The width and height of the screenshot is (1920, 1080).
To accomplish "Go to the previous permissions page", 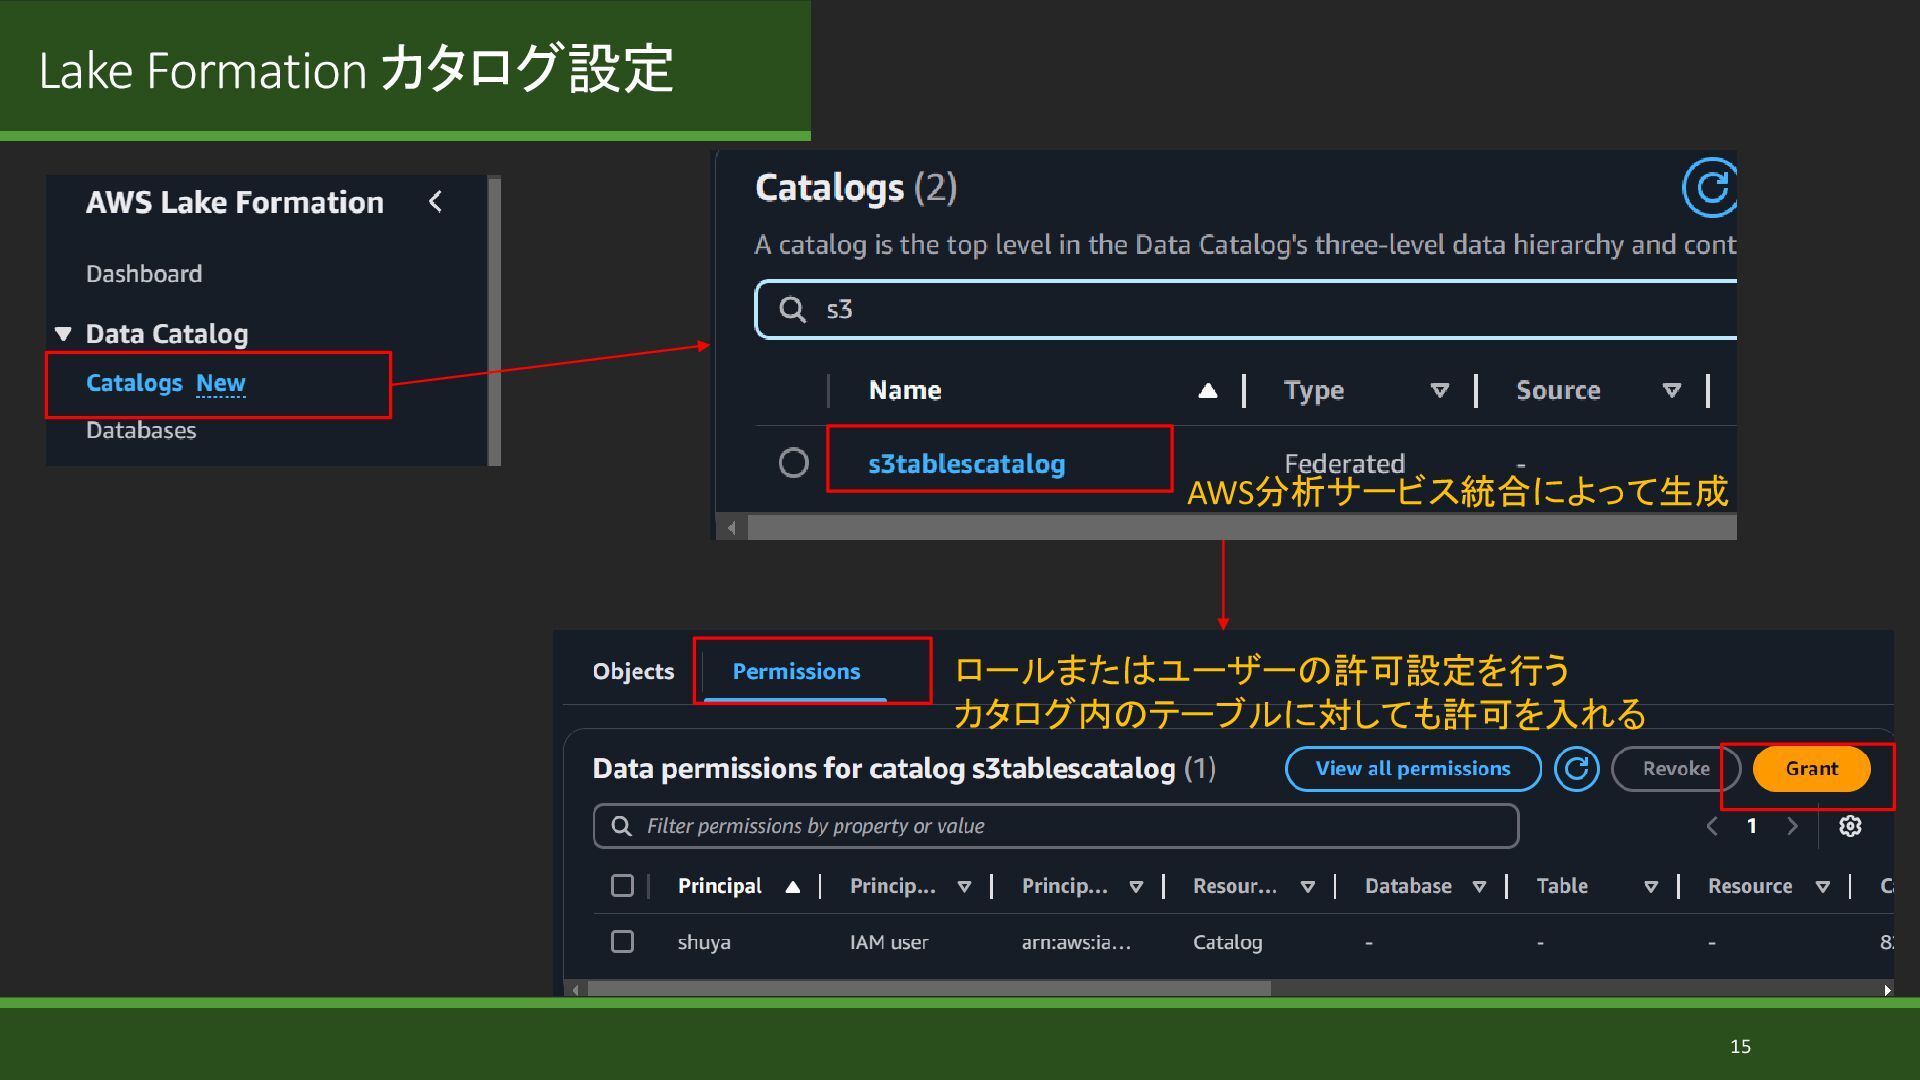I will (x=1712, y=826).
